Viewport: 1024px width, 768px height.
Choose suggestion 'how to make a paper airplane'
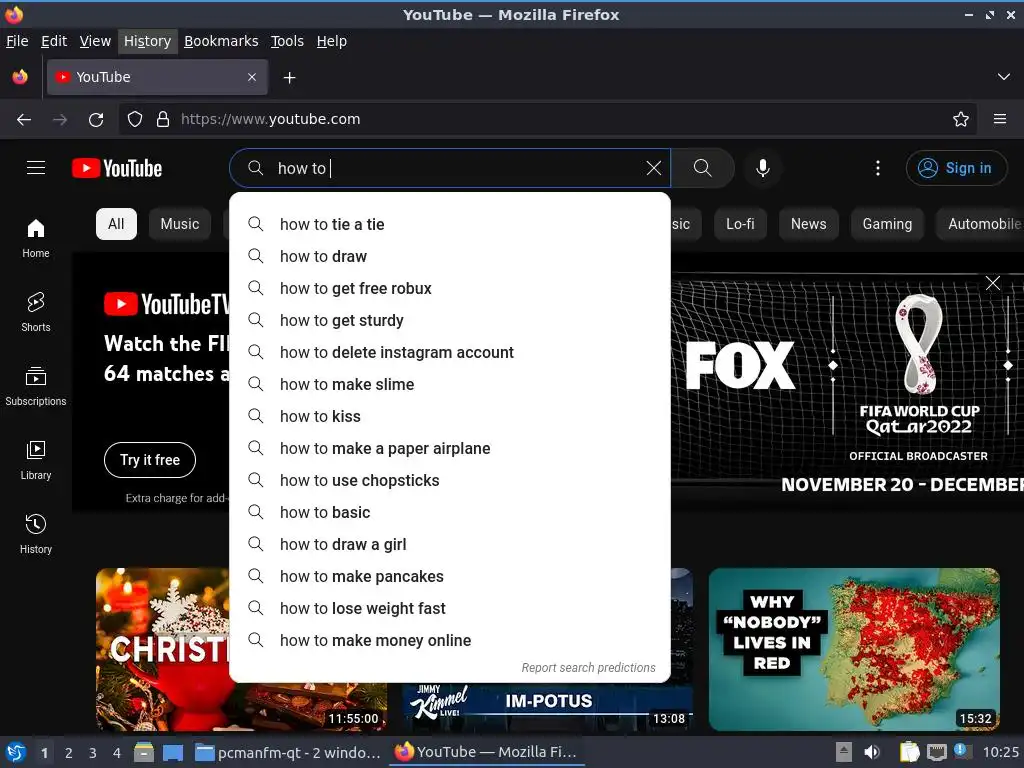pos(450,448)
